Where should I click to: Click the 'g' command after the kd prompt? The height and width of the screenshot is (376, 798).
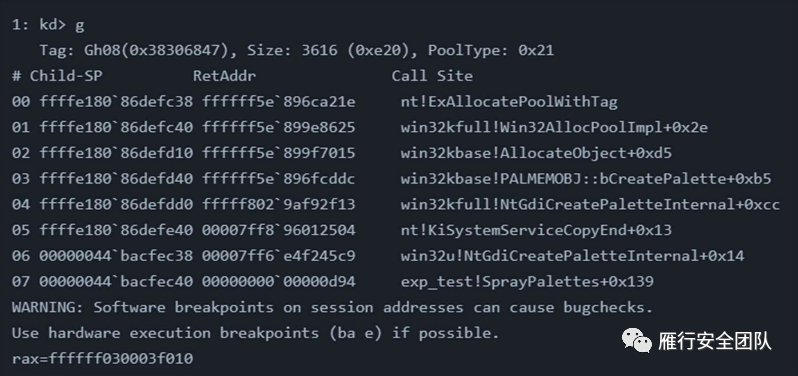click(79, 25)
